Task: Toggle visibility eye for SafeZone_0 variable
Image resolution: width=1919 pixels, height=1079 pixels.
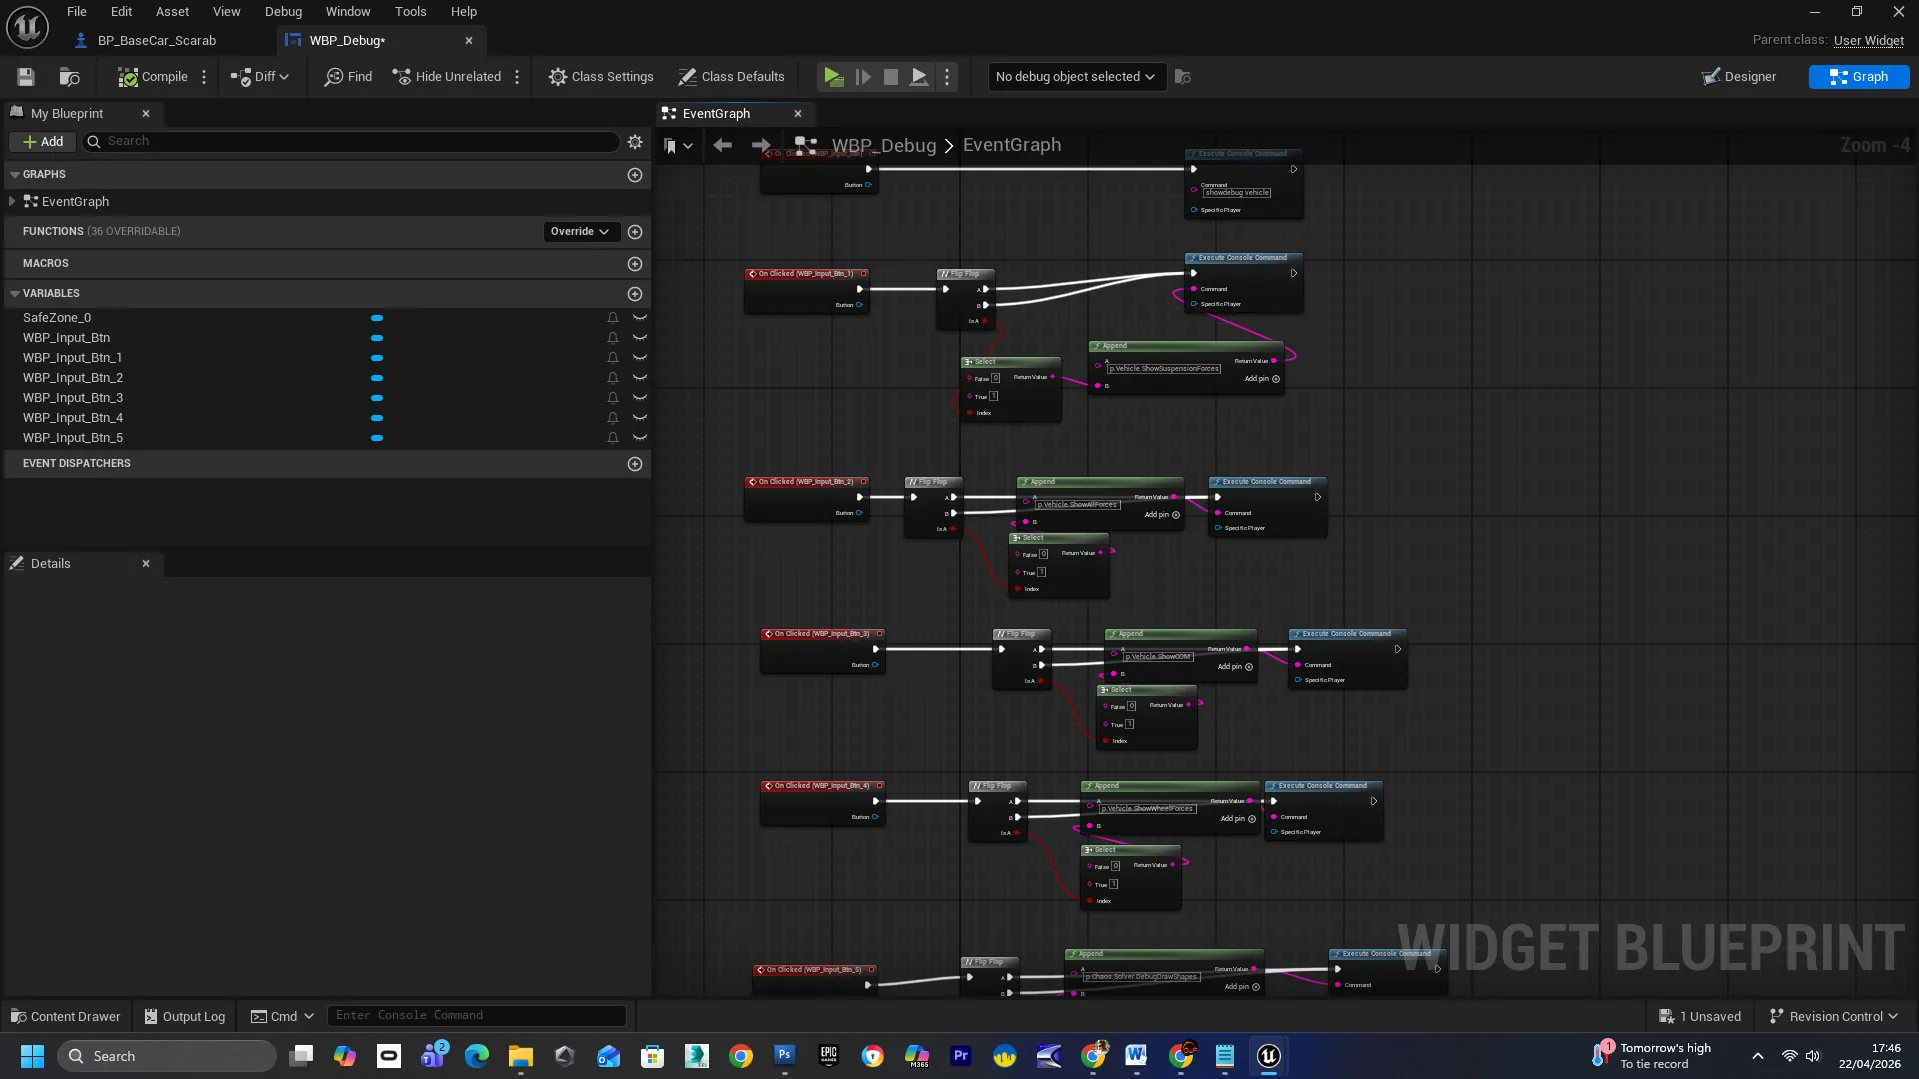Action: point(640,318)
